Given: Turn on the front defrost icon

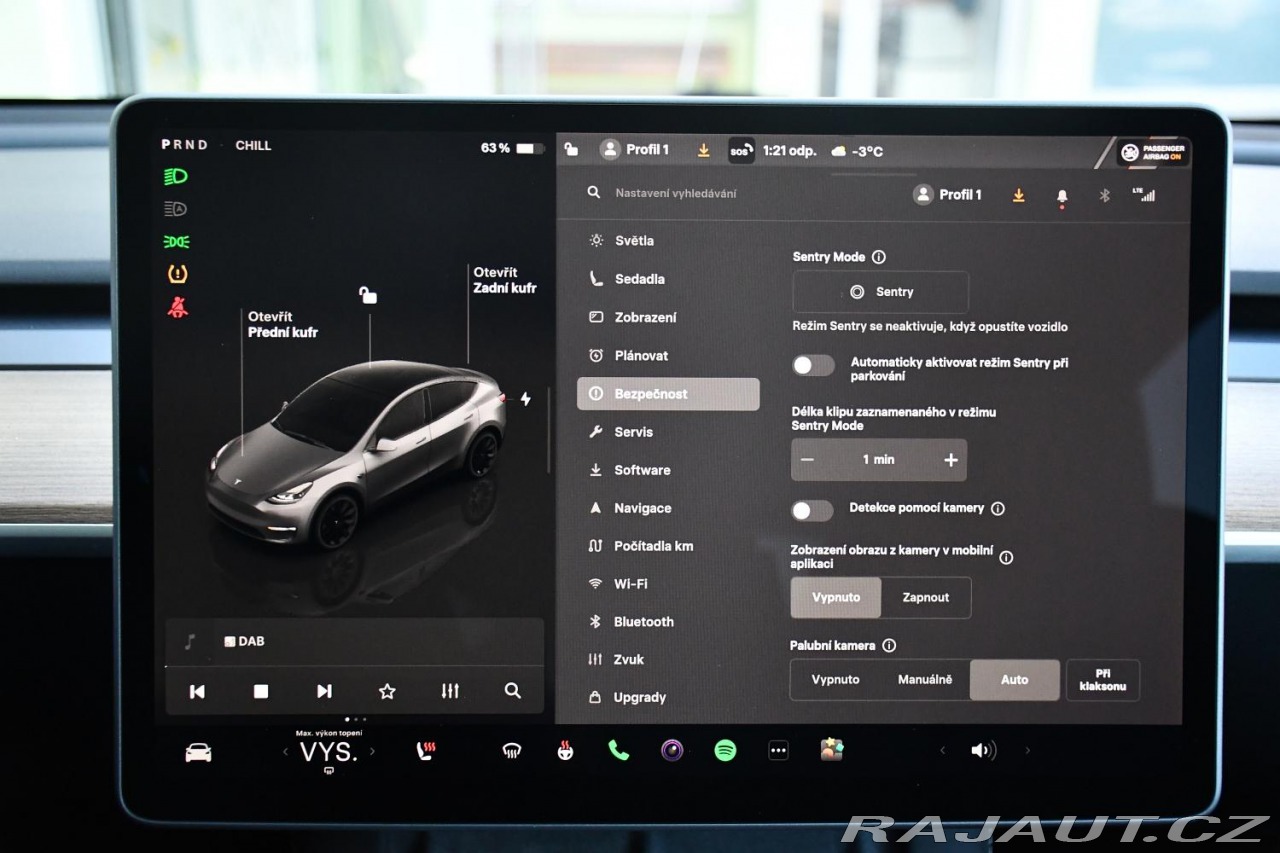Looking at the screenshot, I should pyautogui.click(x=511, y=751).
